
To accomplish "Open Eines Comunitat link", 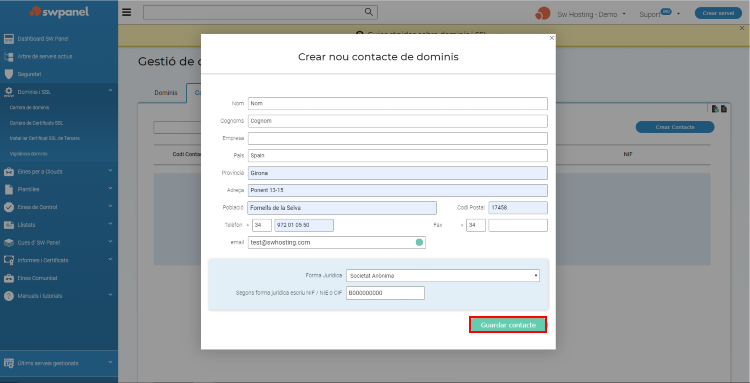I will (x=37, y=278).
